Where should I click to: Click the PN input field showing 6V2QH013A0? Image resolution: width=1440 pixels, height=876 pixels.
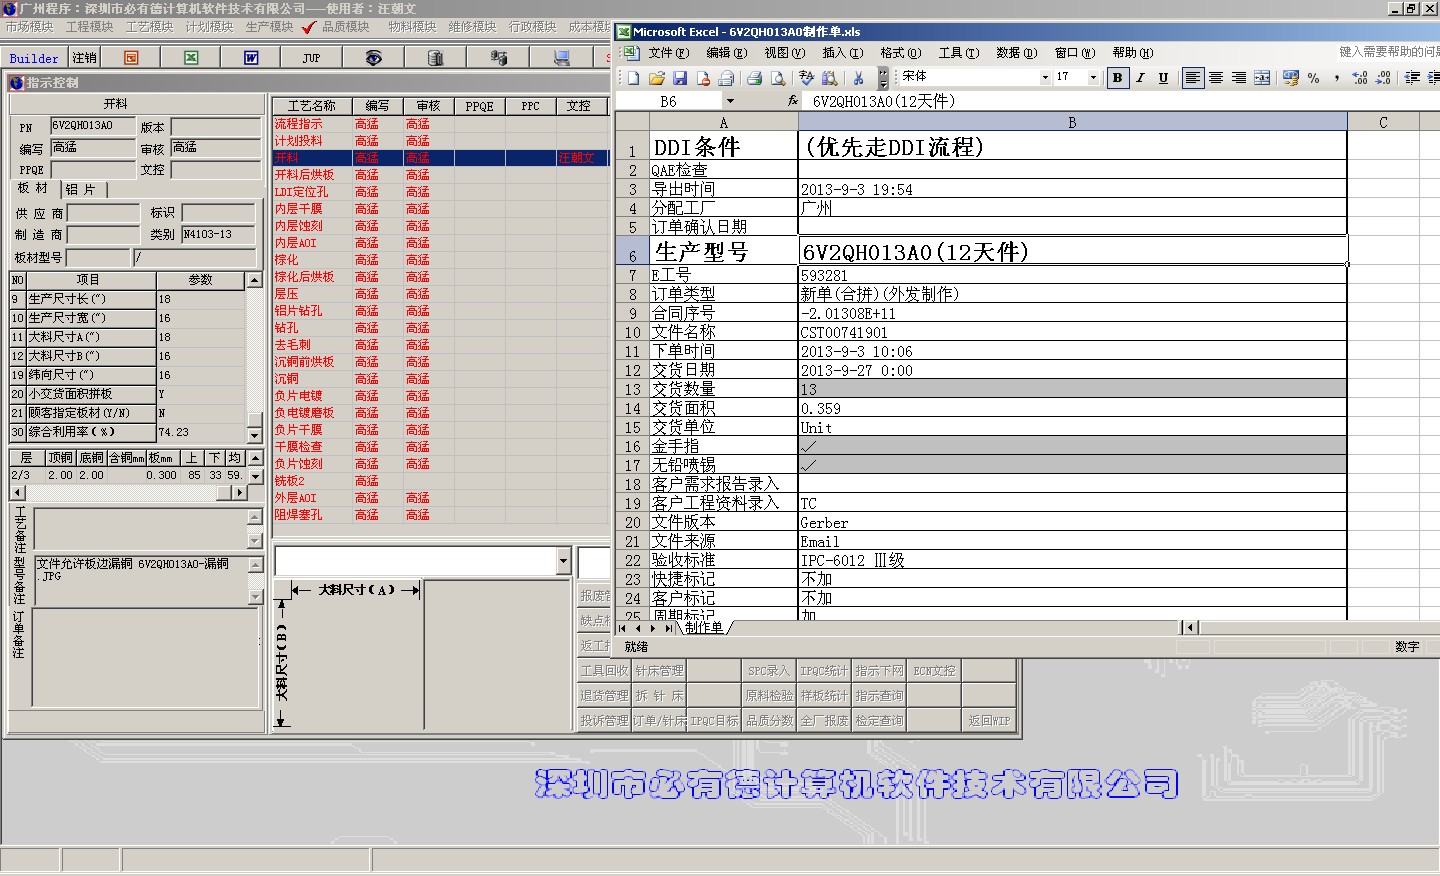[x=93, y=126]
